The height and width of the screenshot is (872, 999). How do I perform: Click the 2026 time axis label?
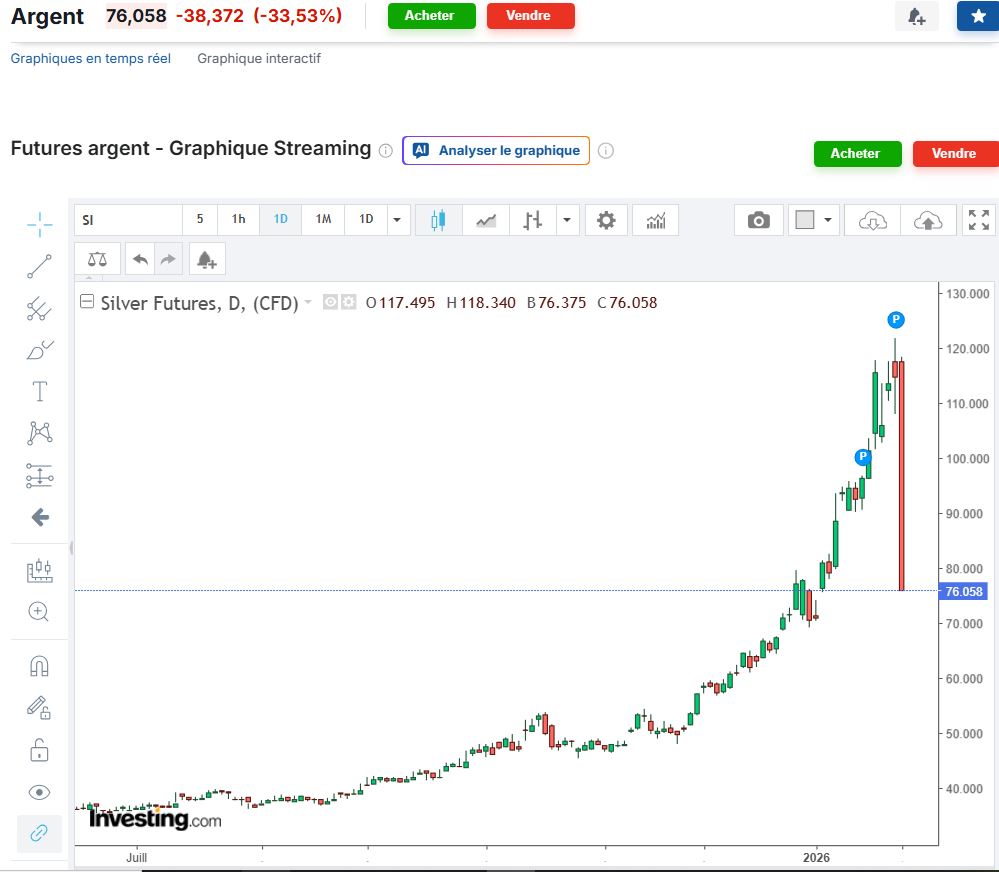pyautogui.click(x=816, y=857)
